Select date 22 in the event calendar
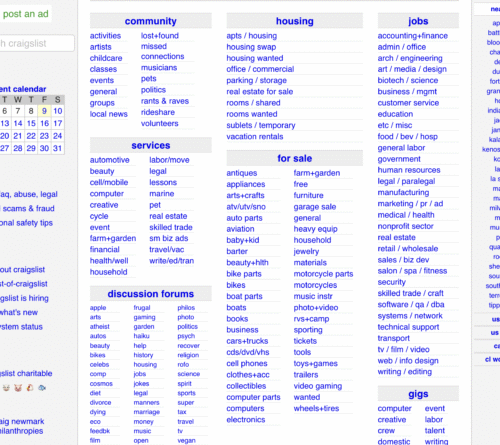The image size is (500, 445). [x=31, y=136]
